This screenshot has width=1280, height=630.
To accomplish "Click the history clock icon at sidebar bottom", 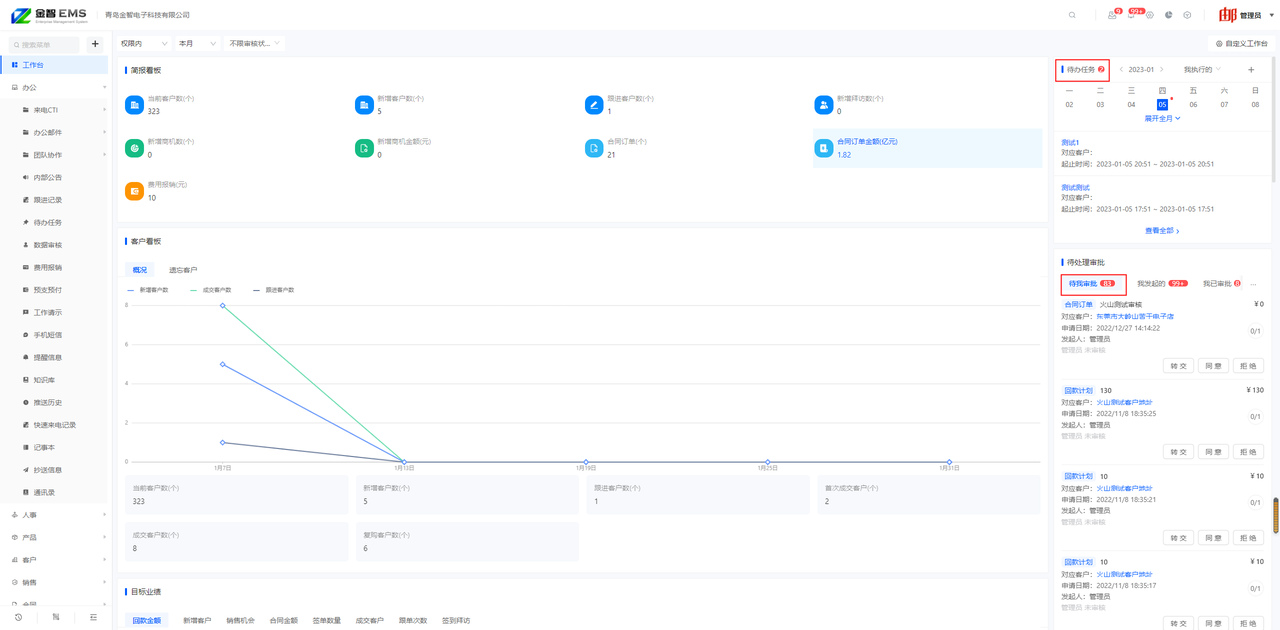I will (x=18, y=617).
